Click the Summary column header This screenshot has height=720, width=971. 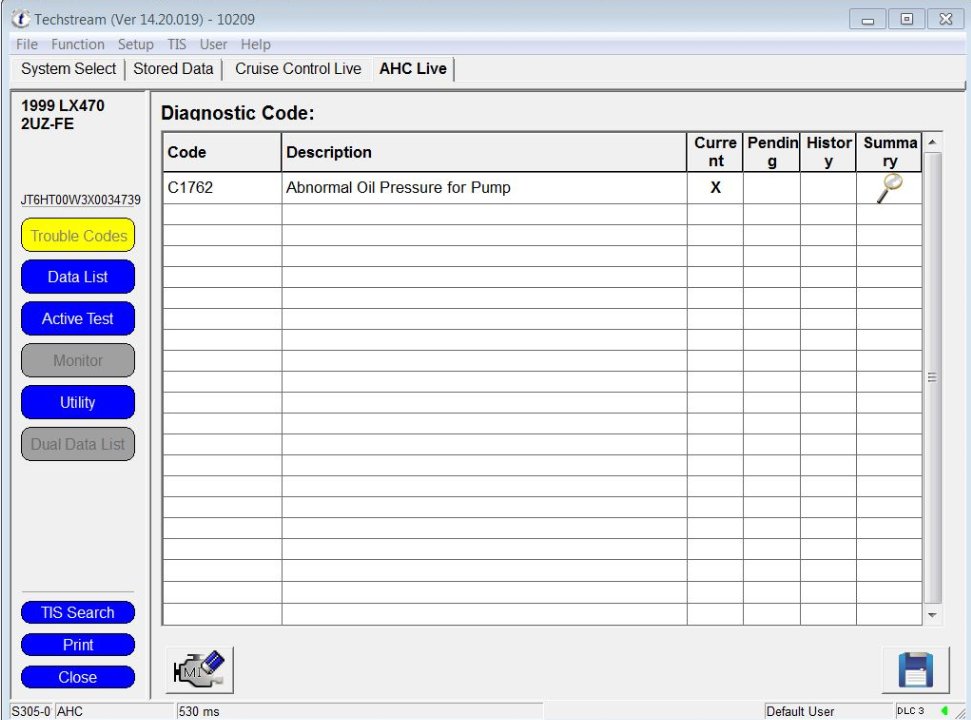point(889,152)
